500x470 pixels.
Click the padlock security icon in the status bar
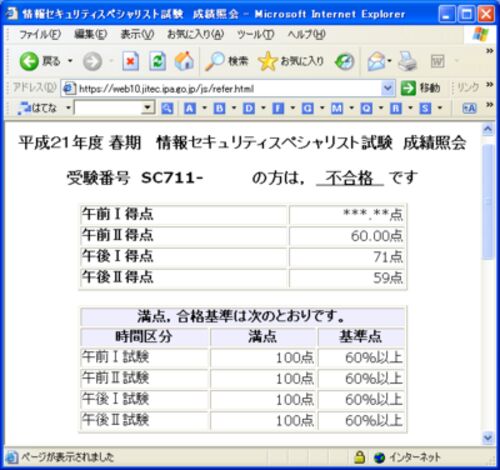click(359, 457)
